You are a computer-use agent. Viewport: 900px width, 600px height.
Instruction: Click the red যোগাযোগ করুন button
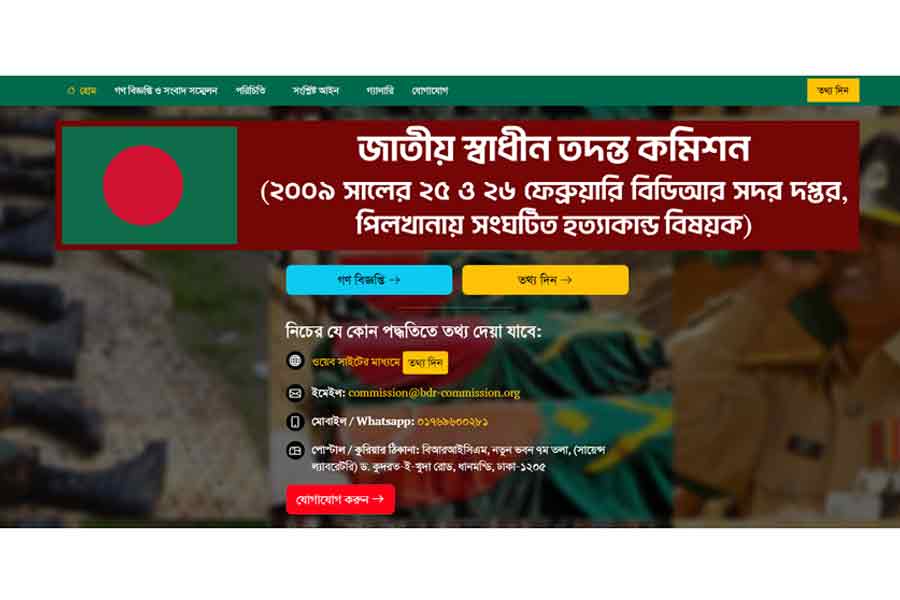tap(340, 500)
